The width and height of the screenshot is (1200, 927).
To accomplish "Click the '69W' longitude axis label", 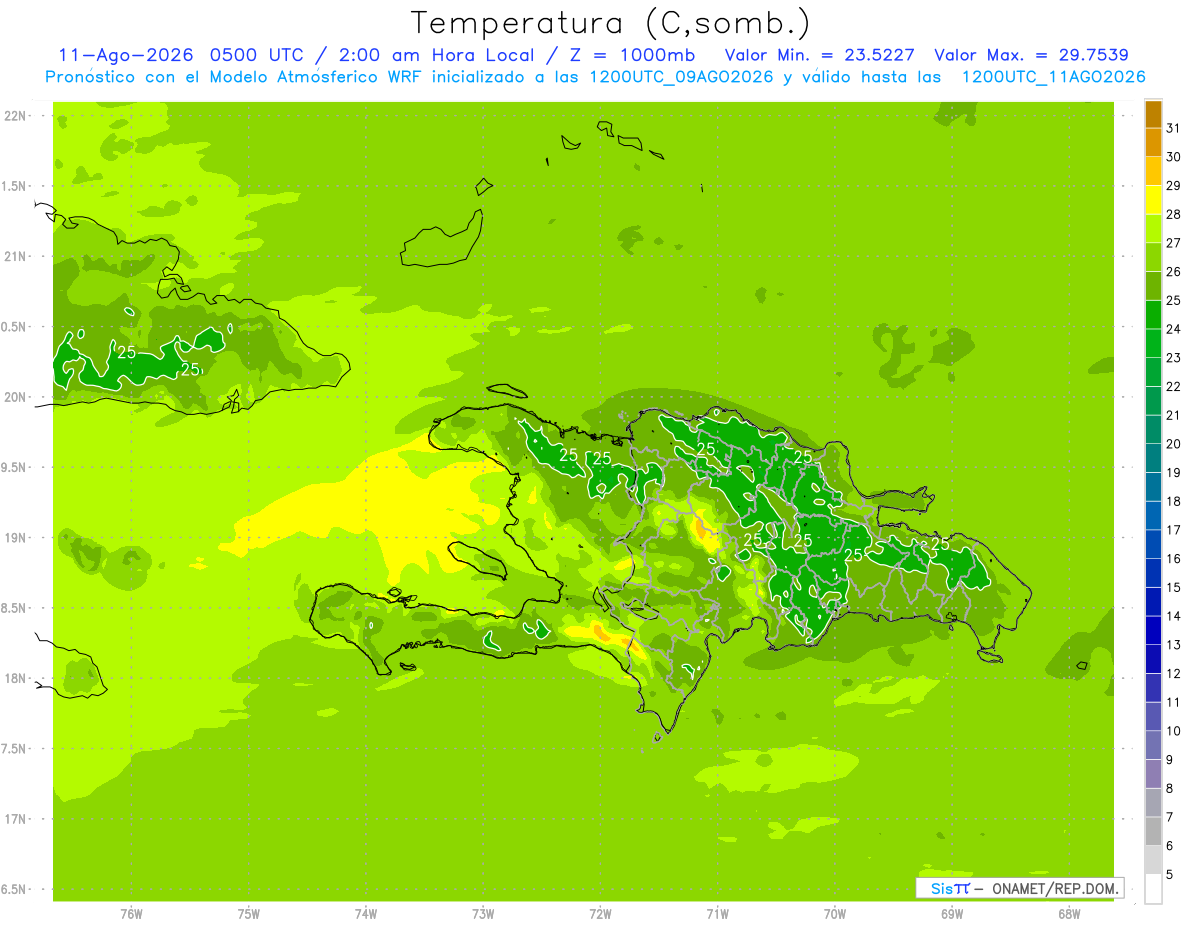I will (952, 914).
